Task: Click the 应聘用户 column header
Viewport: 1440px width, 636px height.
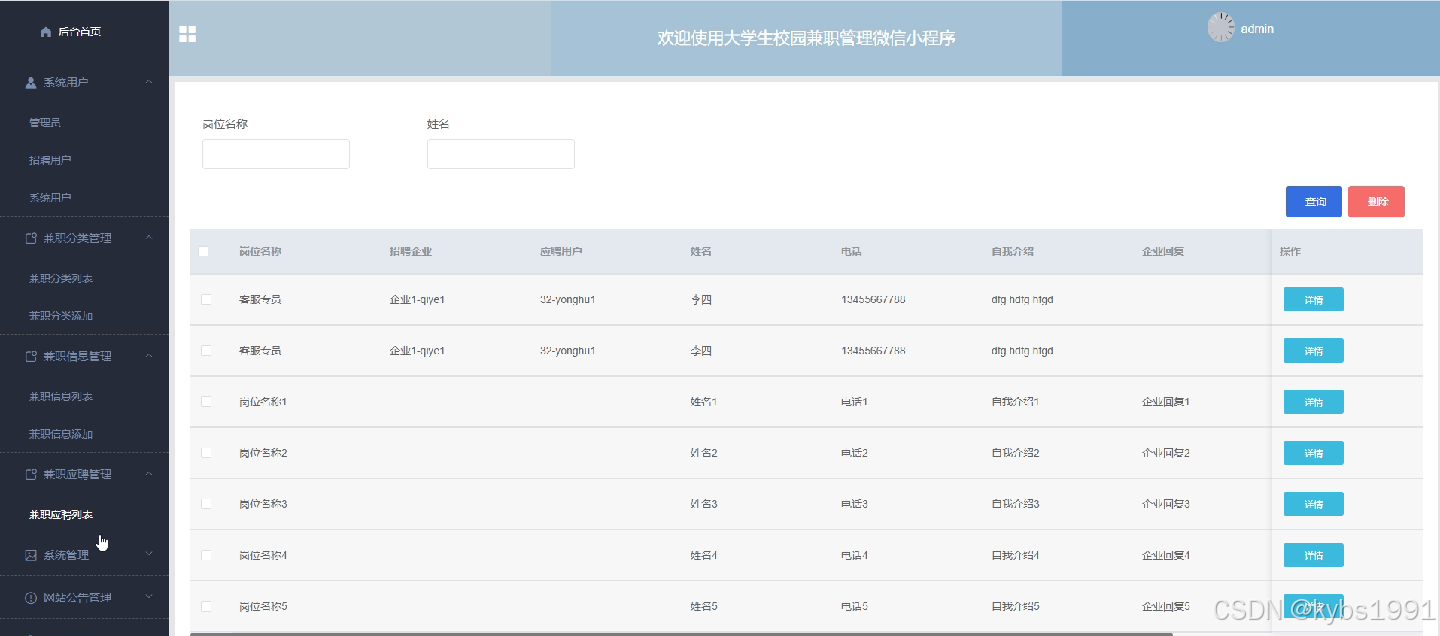Action: pos(561,252)
